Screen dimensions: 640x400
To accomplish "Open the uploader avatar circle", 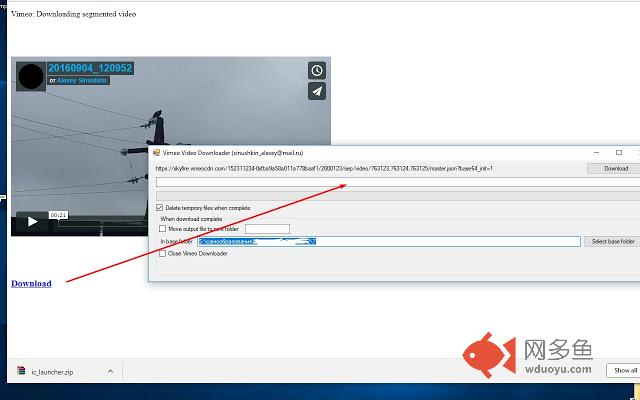I will point(31,76).
